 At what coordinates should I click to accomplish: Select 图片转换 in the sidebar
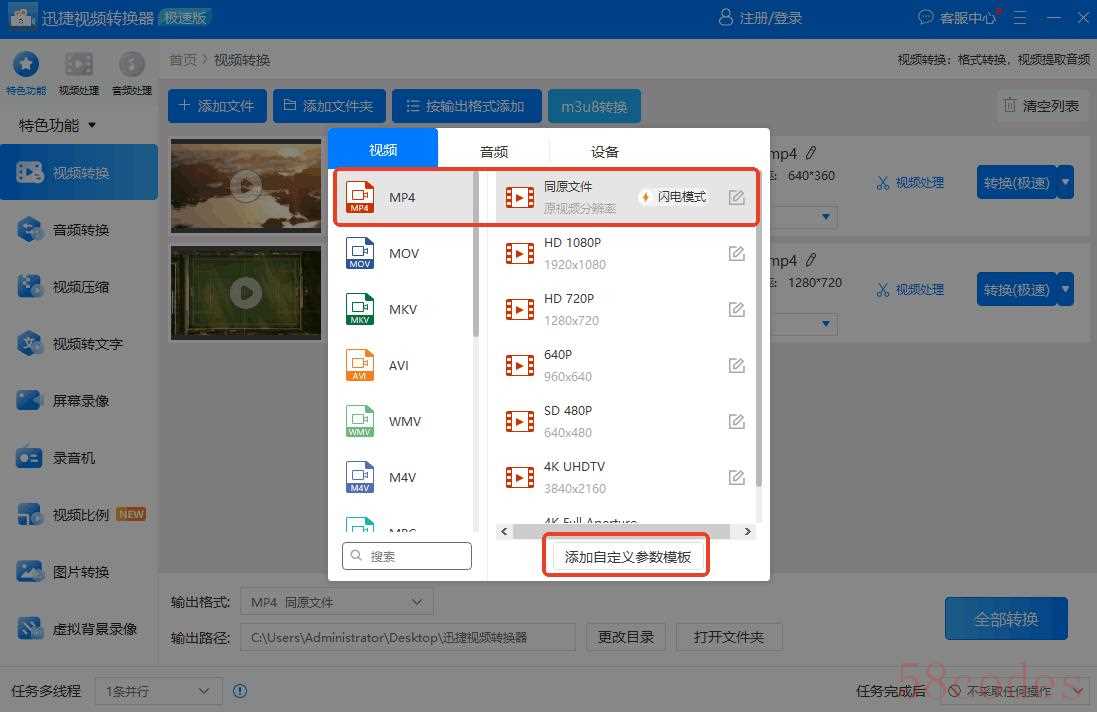(79, 572)
